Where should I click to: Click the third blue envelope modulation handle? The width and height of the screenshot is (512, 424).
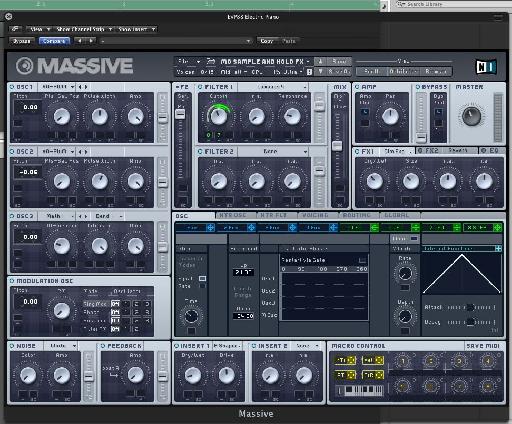(x=292, y=228)
